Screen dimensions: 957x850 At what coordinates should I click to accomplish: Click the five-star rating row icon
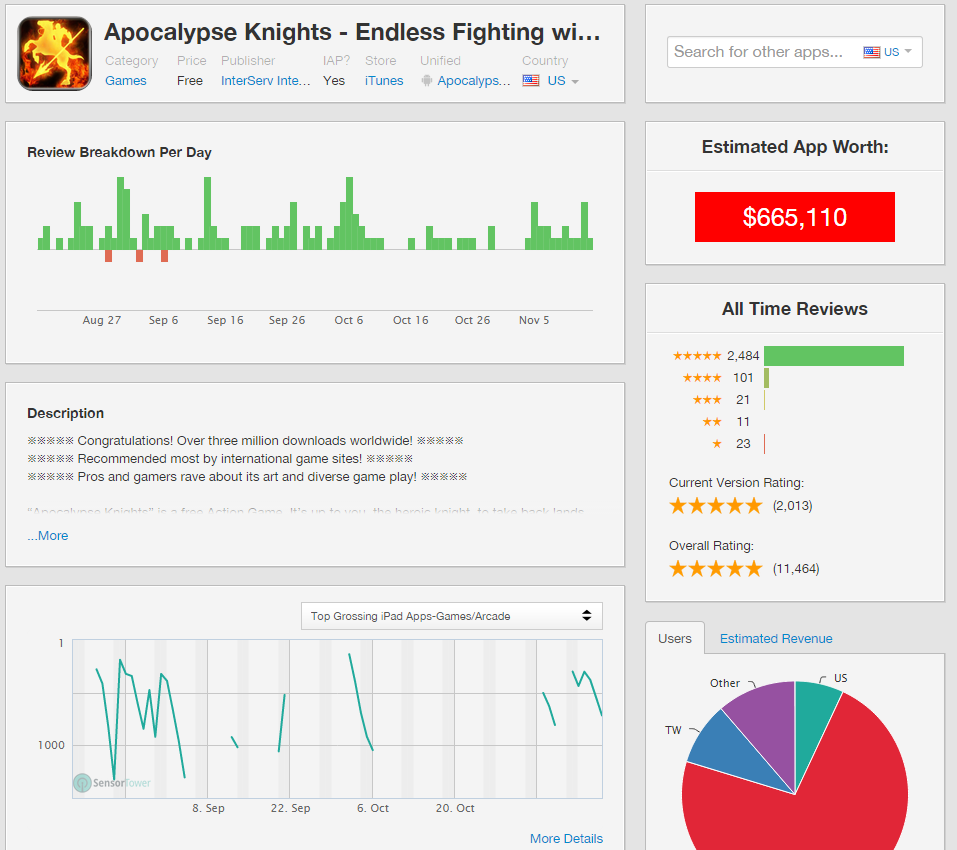[x=697, y=356]
